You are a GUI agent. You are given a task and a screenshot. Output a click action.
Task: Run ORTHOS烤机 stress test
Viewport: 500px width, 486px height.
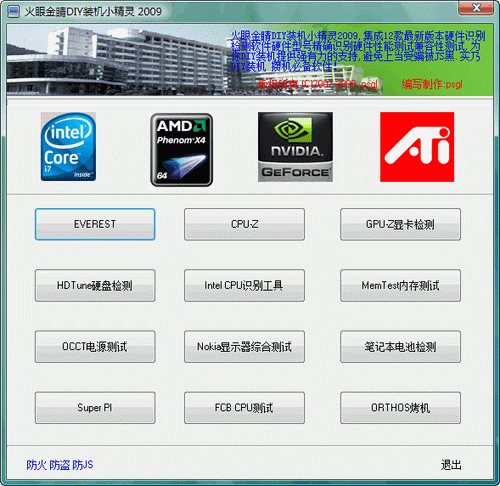click(400, 408)
